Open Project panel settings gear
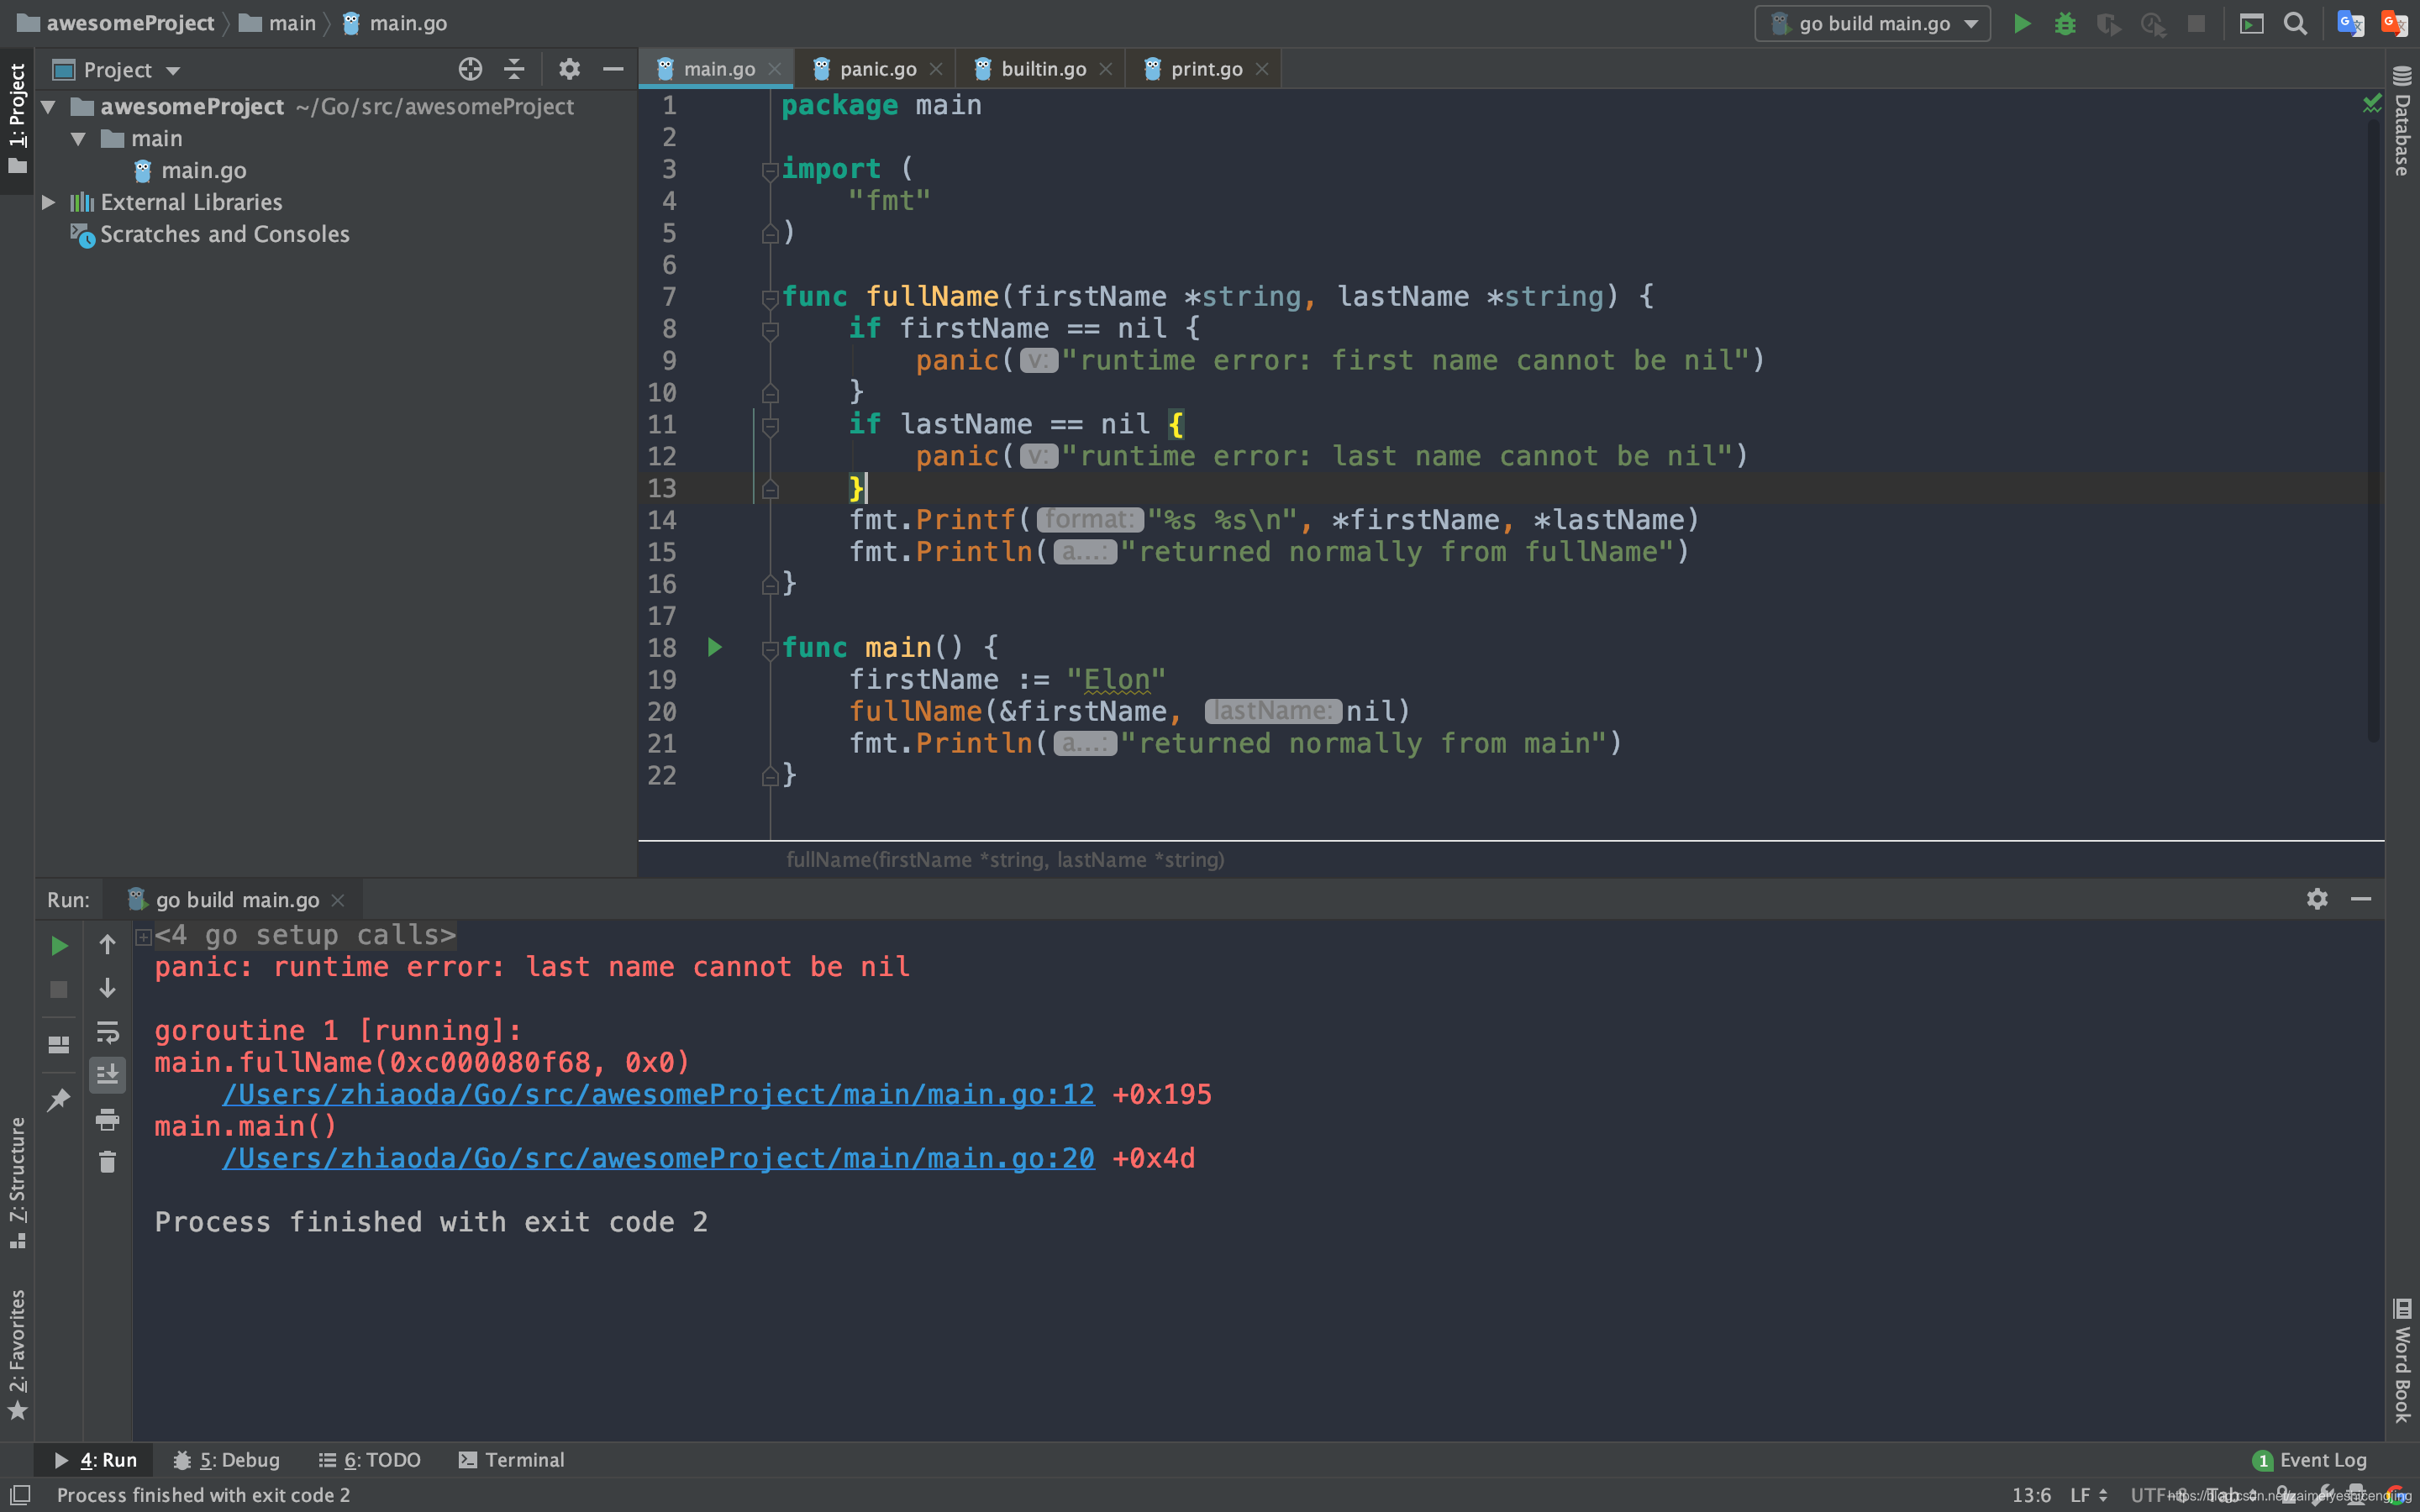The image size is (2420, 1512). pyautogui.click(x=569, y=69)
